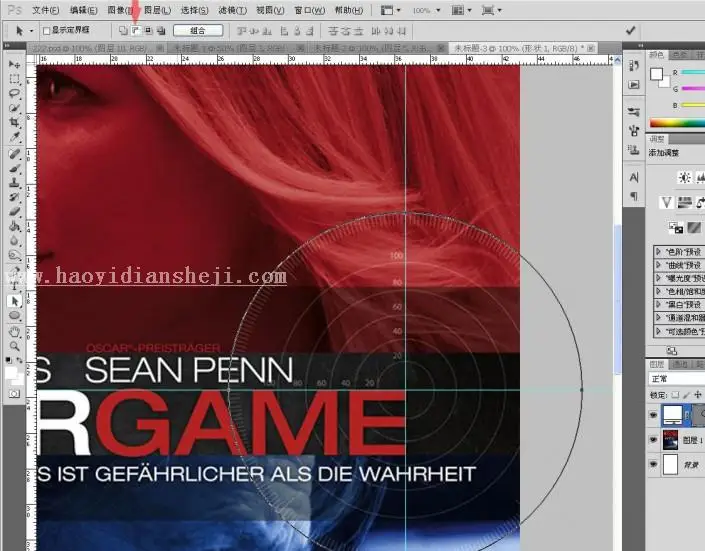Select the Zoom magnifier tool
Viewport: 705px width, 551px height.
[14, 347]
